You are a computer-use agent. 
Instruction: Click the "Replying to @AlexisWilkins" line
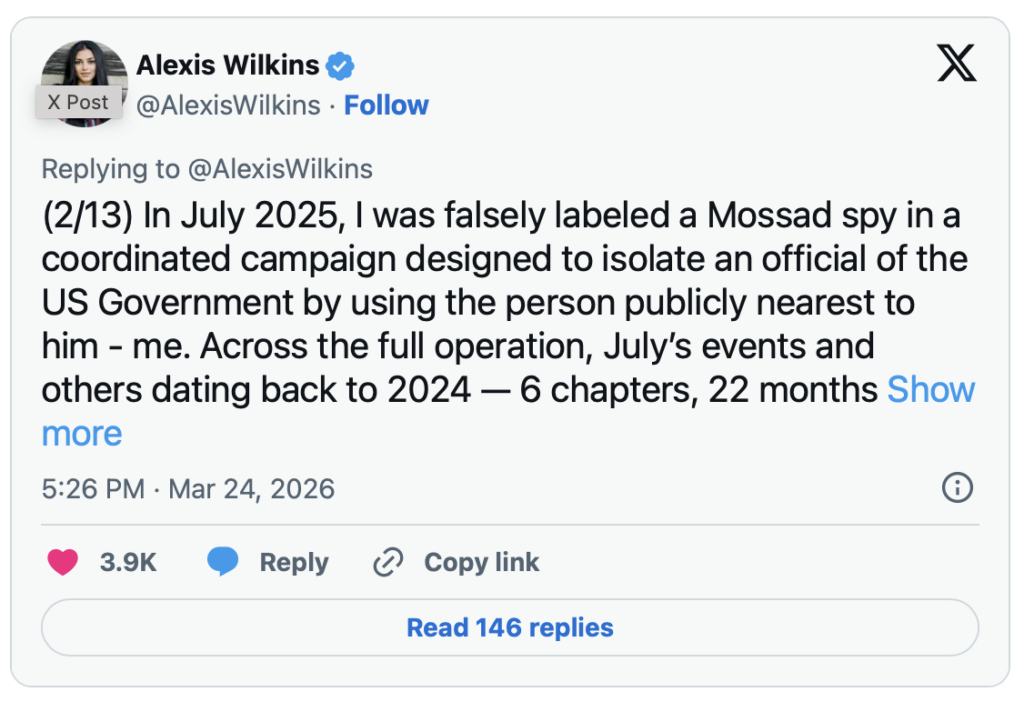click(x=207, y=169)
